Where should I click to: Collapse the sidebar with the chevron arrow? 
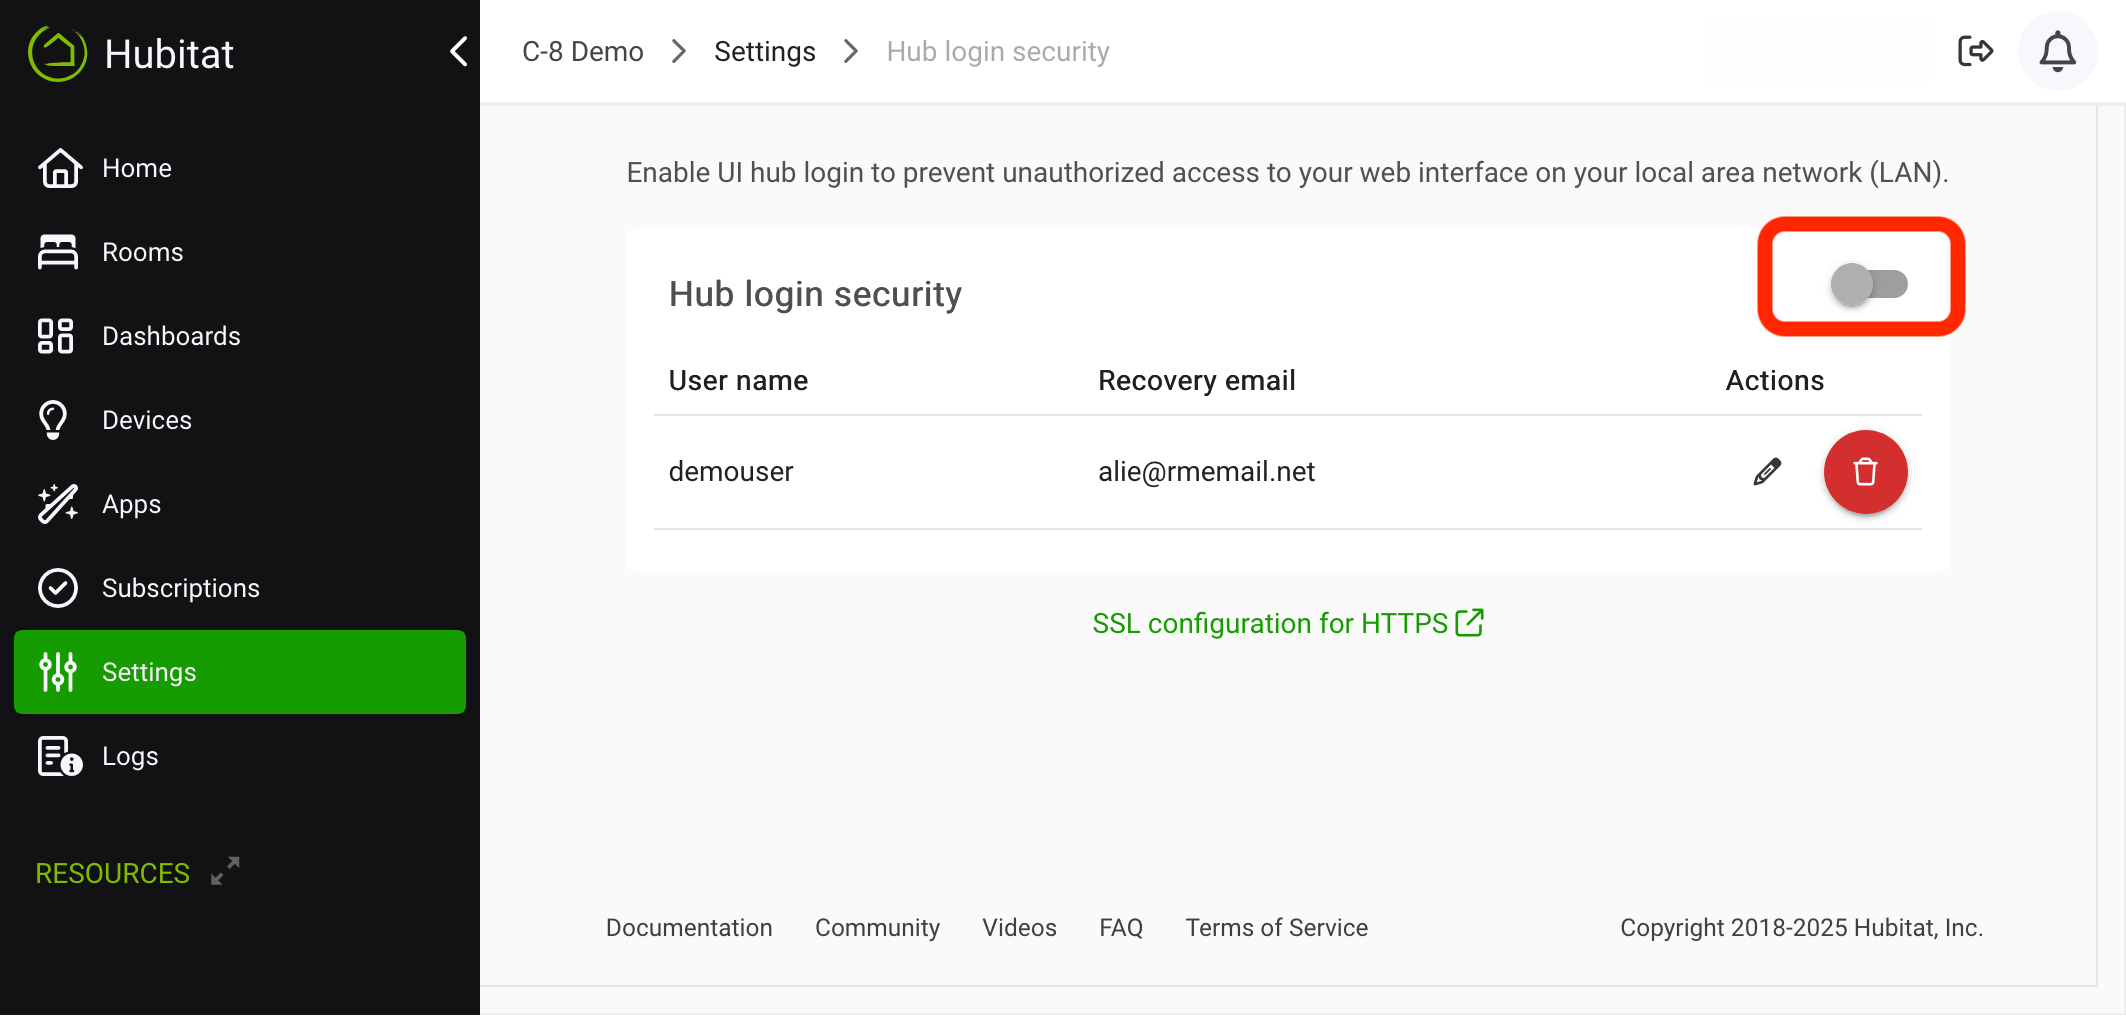[x=459, y=51]
